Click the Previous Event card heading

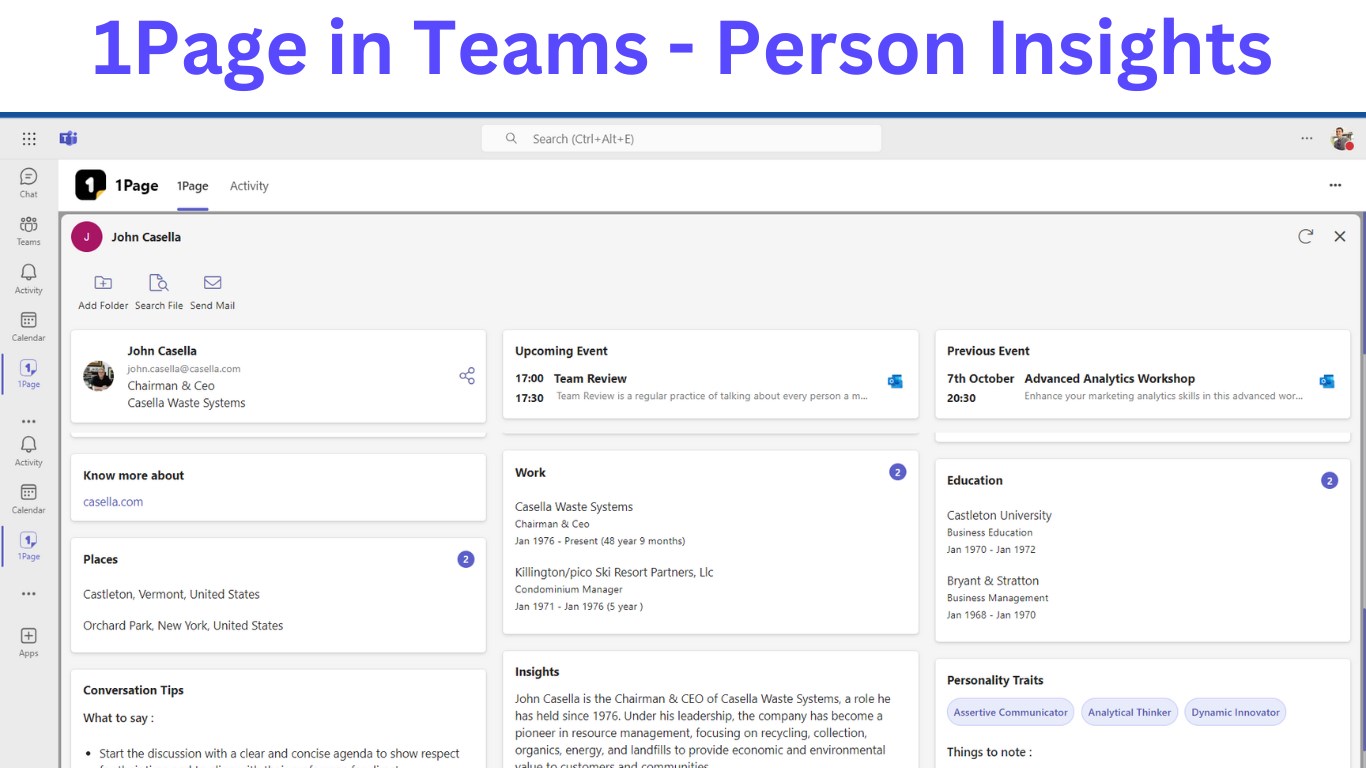pyautogui.click(x=988, y=351)
